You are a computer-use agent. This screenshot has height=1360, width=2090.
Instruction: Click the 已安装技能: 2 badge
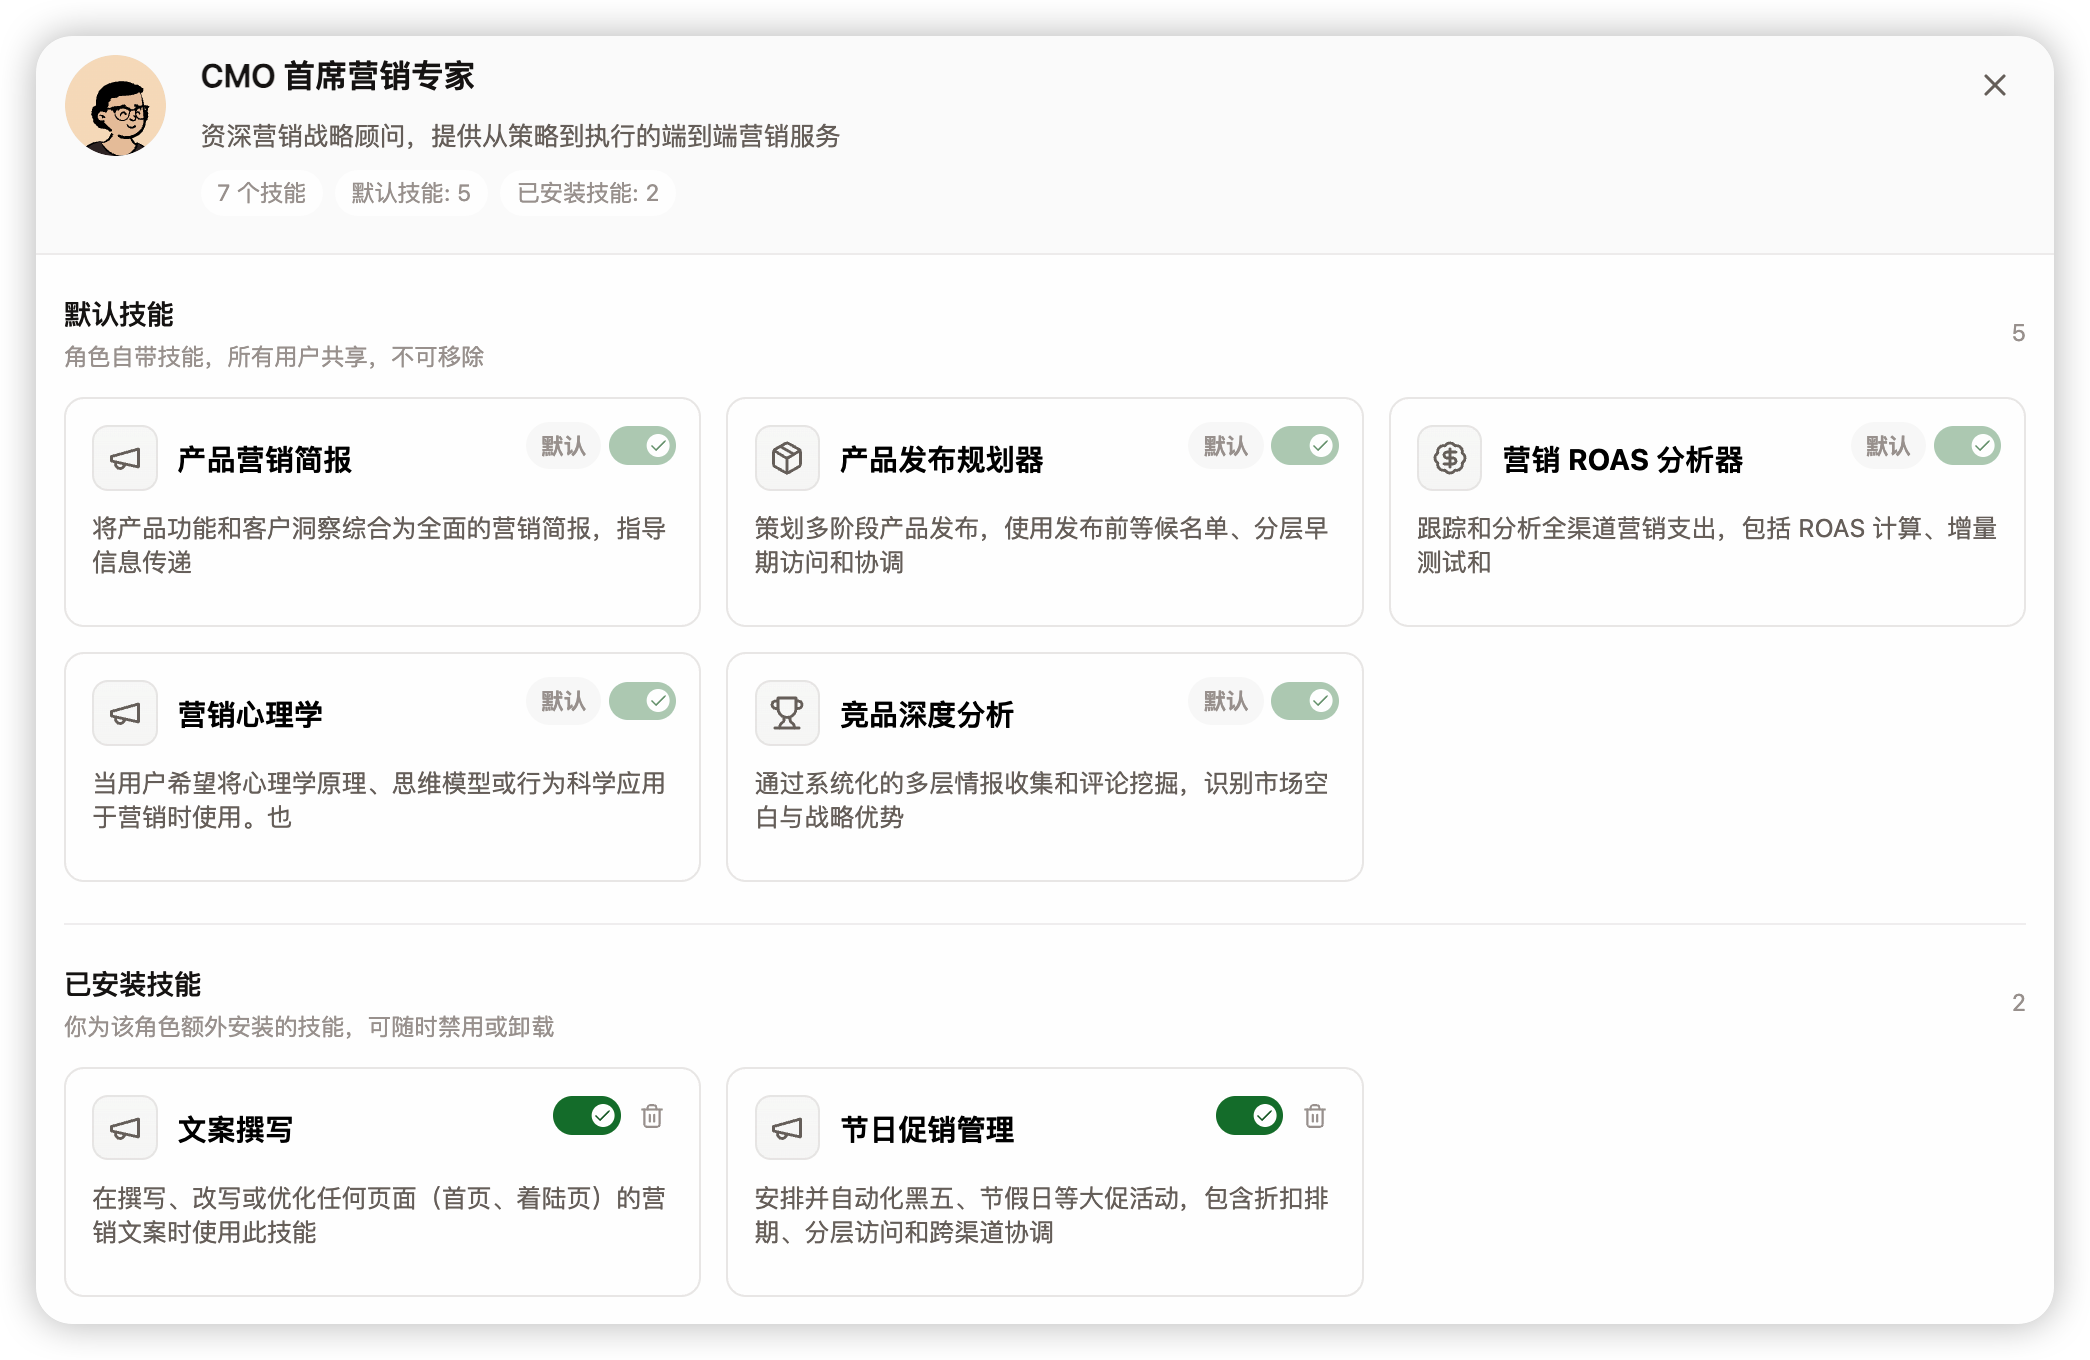click(588, 193)
